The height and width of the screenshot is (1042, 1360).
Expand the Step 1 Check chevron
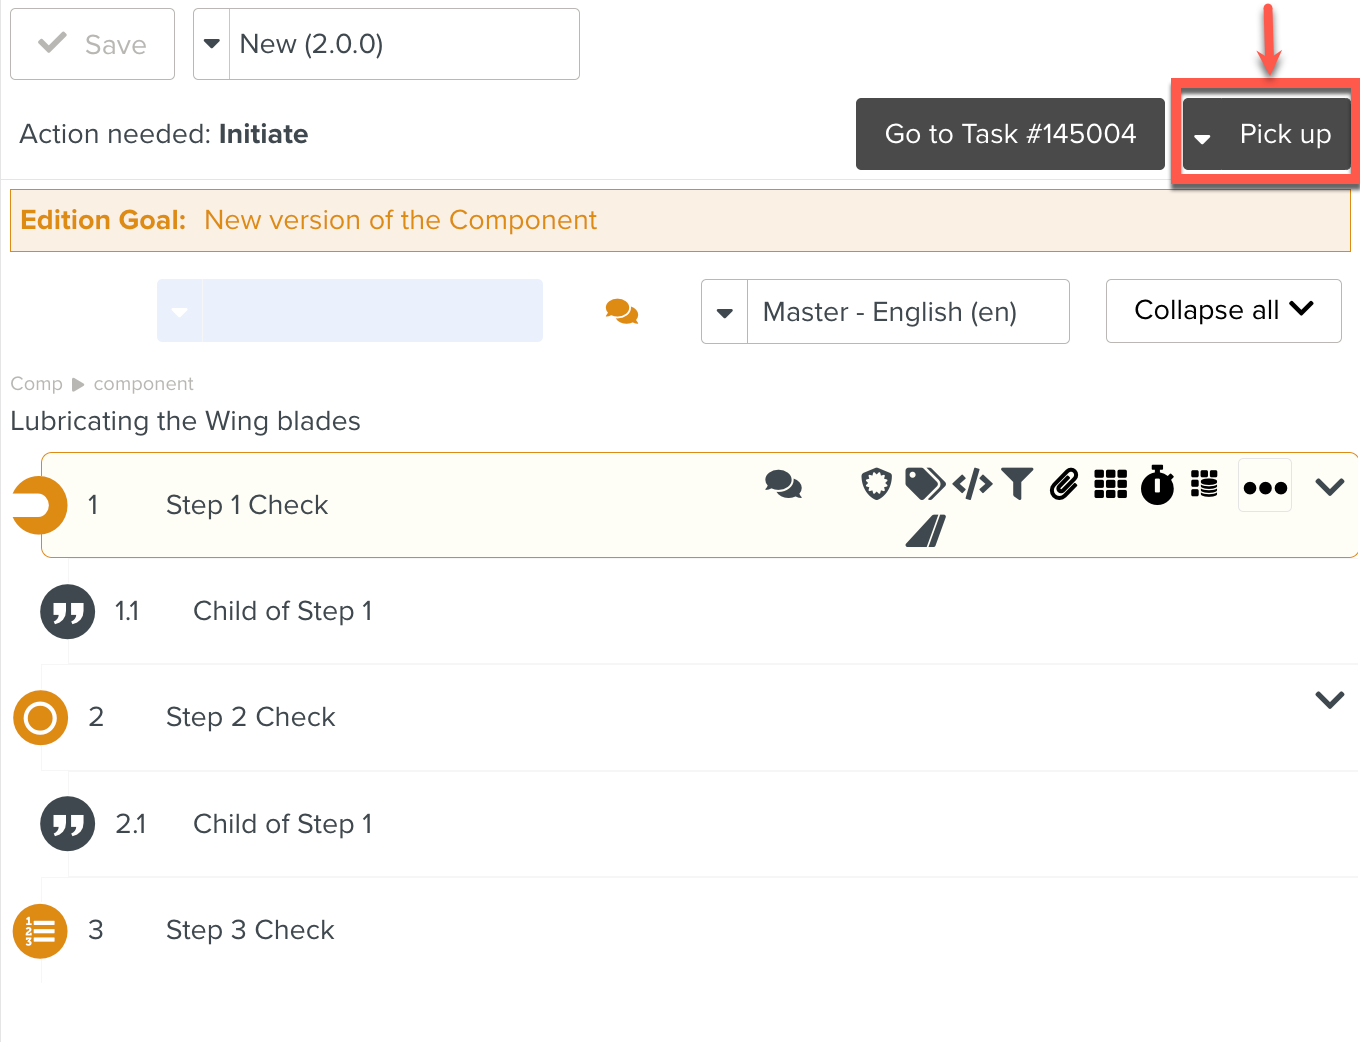pyautogui.click(x=1329, y=487)
